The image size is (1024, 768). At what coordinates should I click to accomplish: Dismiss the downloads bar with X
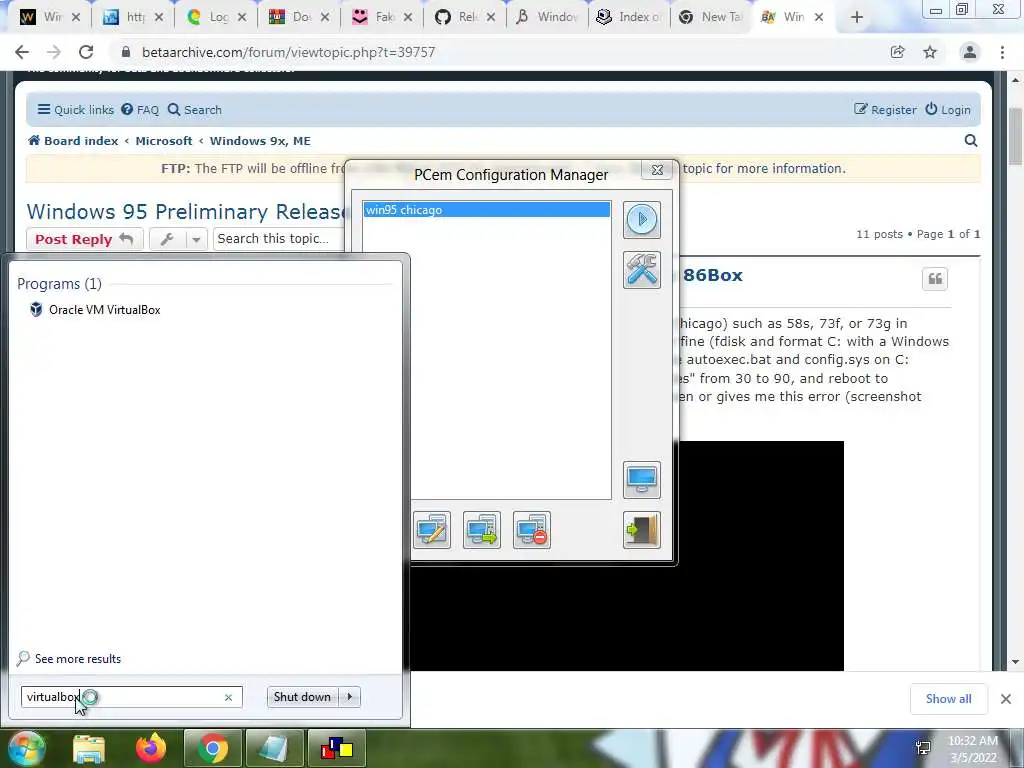point(1006,699)
